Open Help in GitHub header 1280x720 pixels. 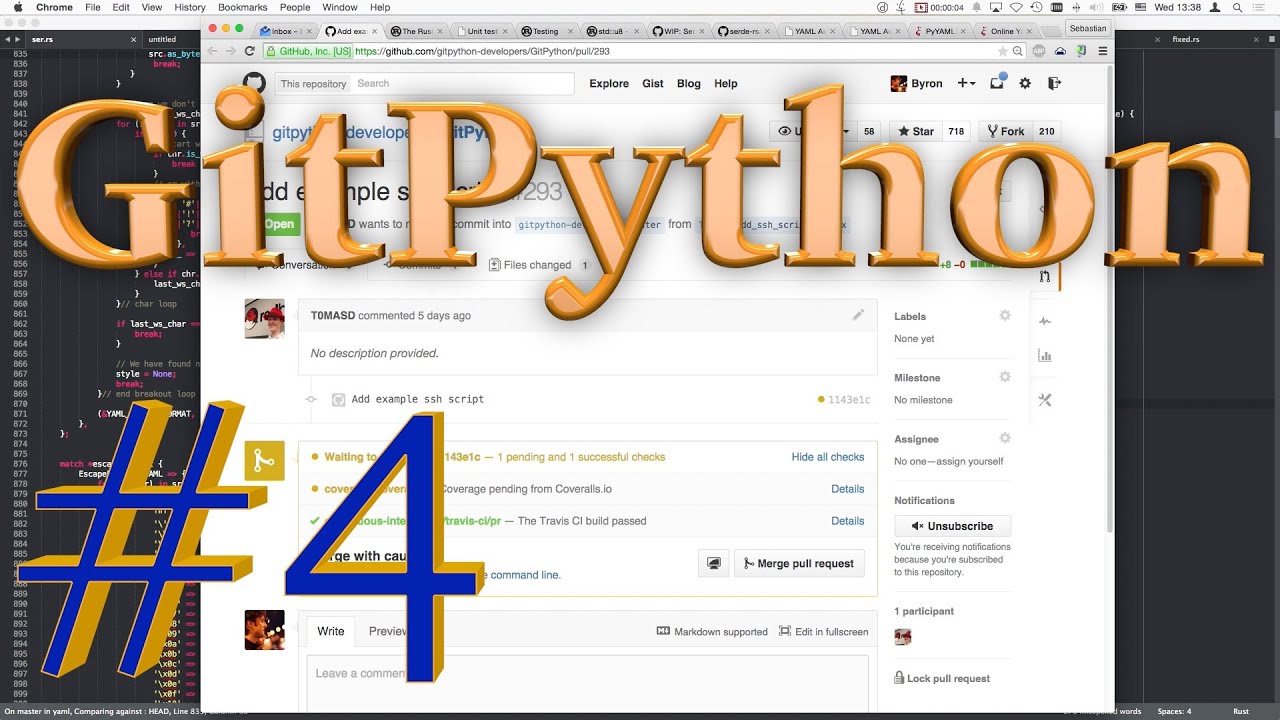click(x=726, y=84)
